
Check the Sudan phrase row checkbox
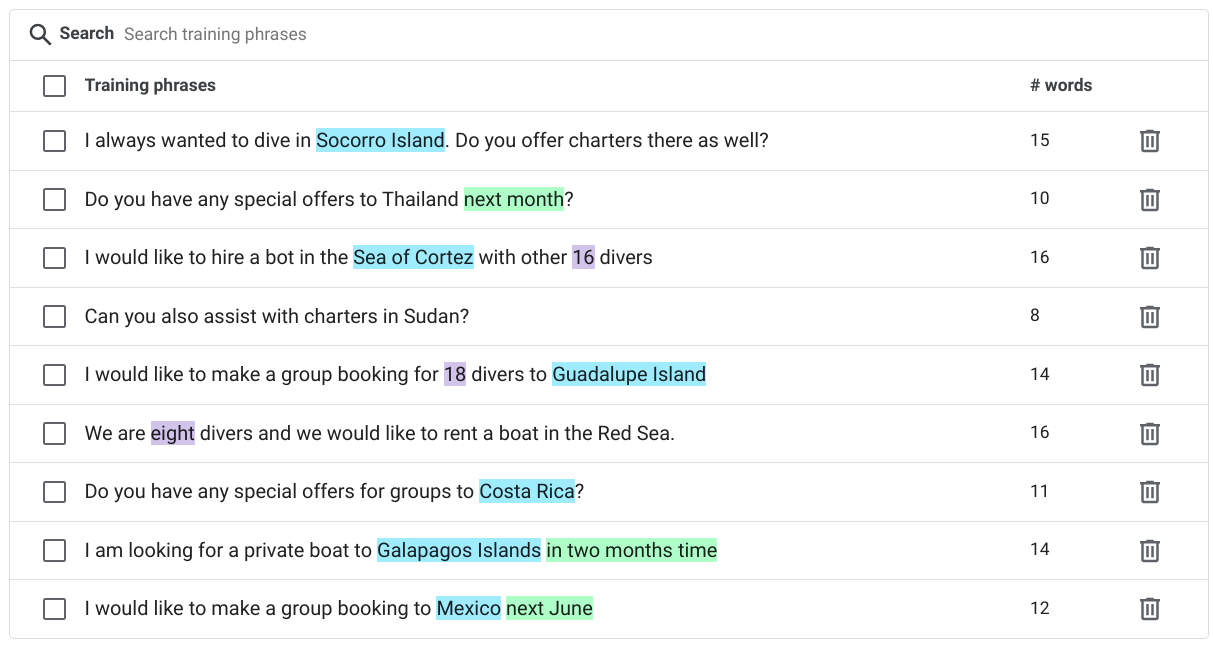54,316
